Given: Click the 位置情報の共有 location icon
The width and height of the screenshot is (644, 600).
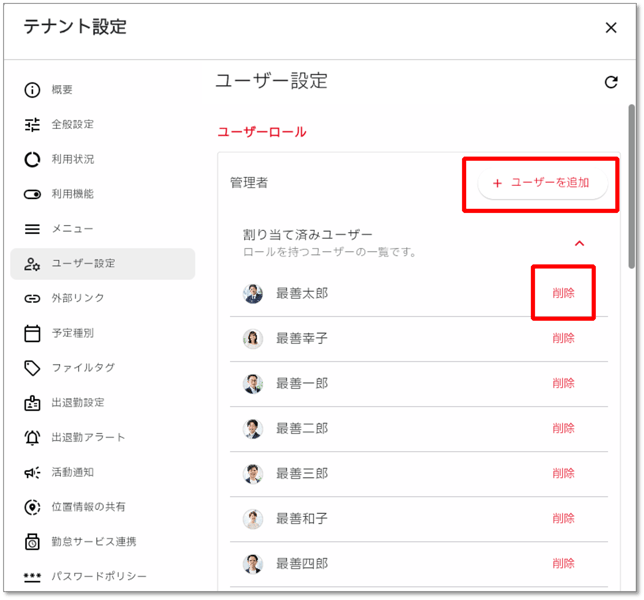Looking at the screenshot, I should tap(32, 507).
